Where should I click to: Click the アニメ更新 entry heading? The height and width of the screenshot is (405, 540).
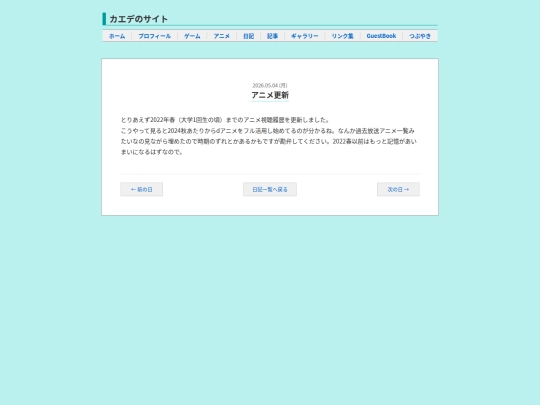pos(270,95)
